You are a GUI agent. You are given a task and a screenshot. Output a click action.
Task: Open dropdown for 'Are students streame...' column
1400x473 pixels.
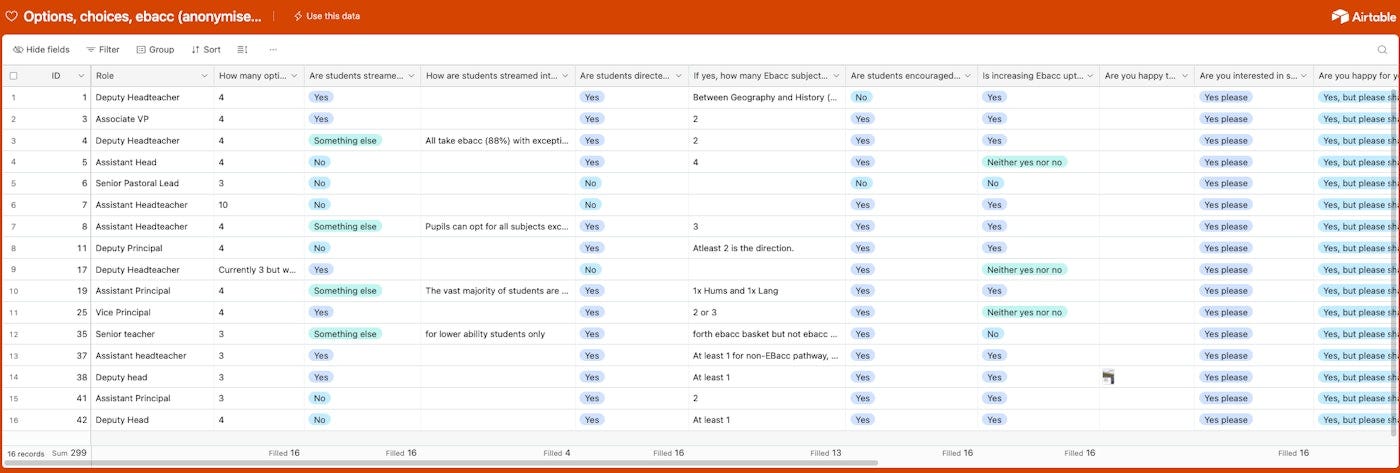[411, 76]
